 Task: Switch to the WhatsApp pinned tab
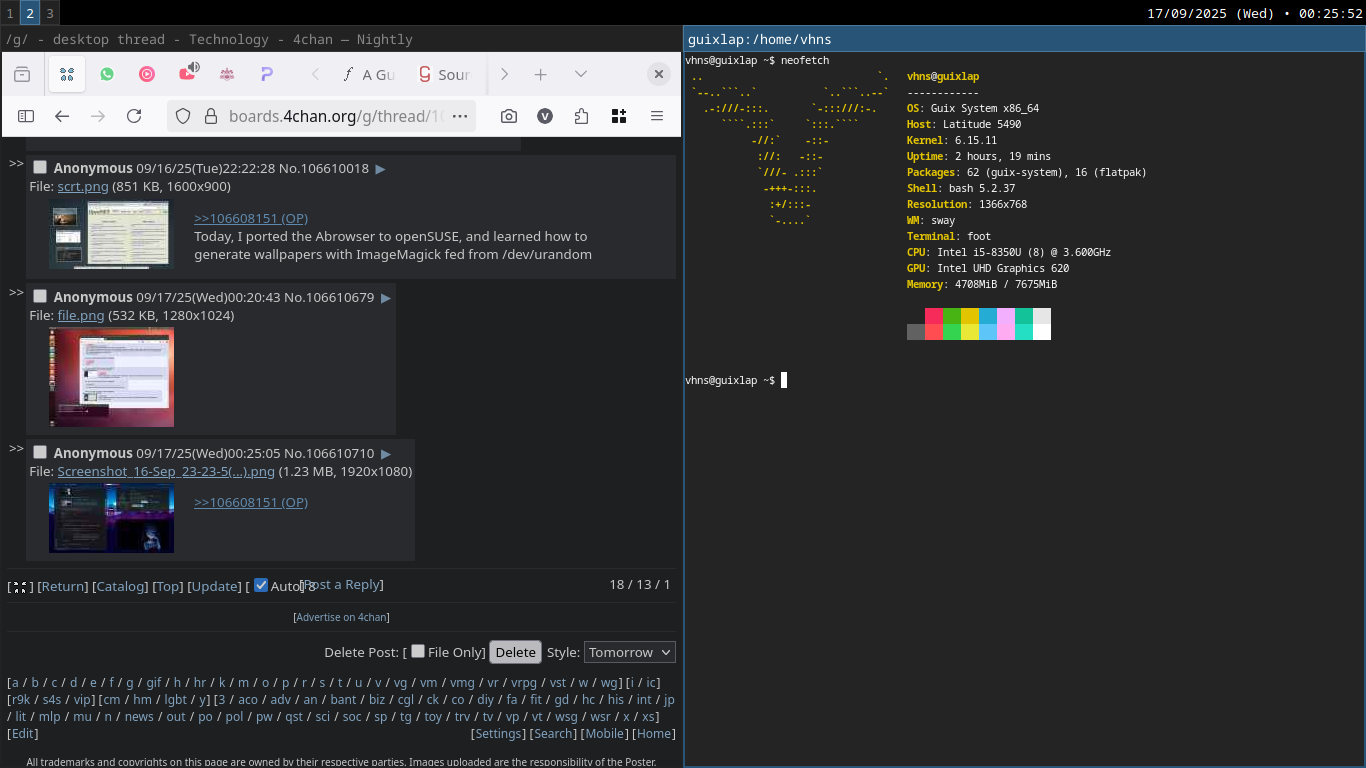(107, 74)
